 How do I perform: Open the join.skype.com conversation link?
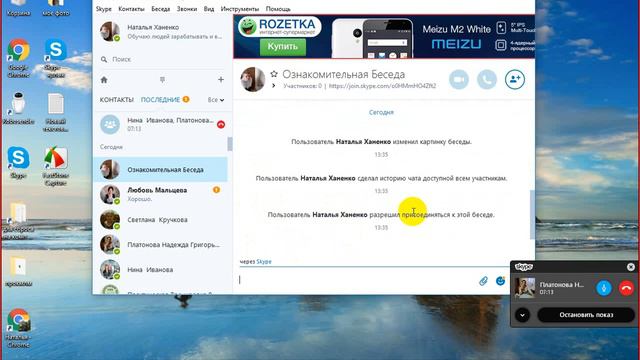[x=382, y=86]
